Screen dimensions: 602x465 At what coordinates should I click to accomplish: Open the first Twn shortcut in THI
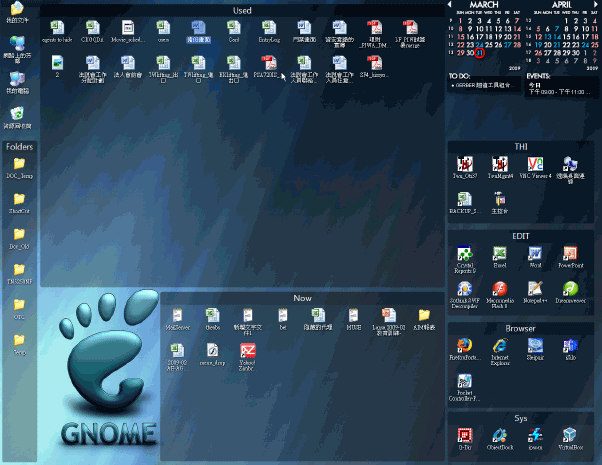pyautogui.click(x=465, y=168)
